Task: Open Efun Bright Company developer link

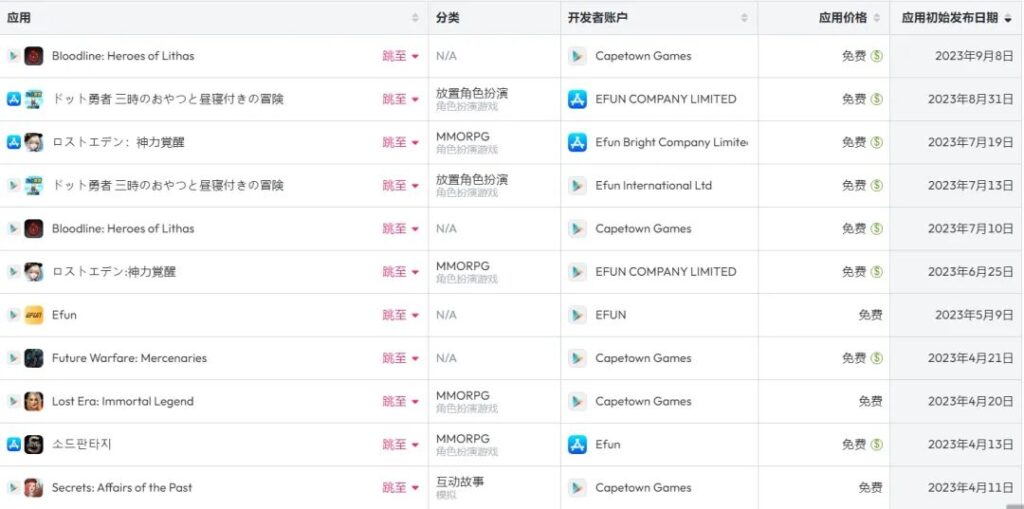Action: [x=671, y=142]
